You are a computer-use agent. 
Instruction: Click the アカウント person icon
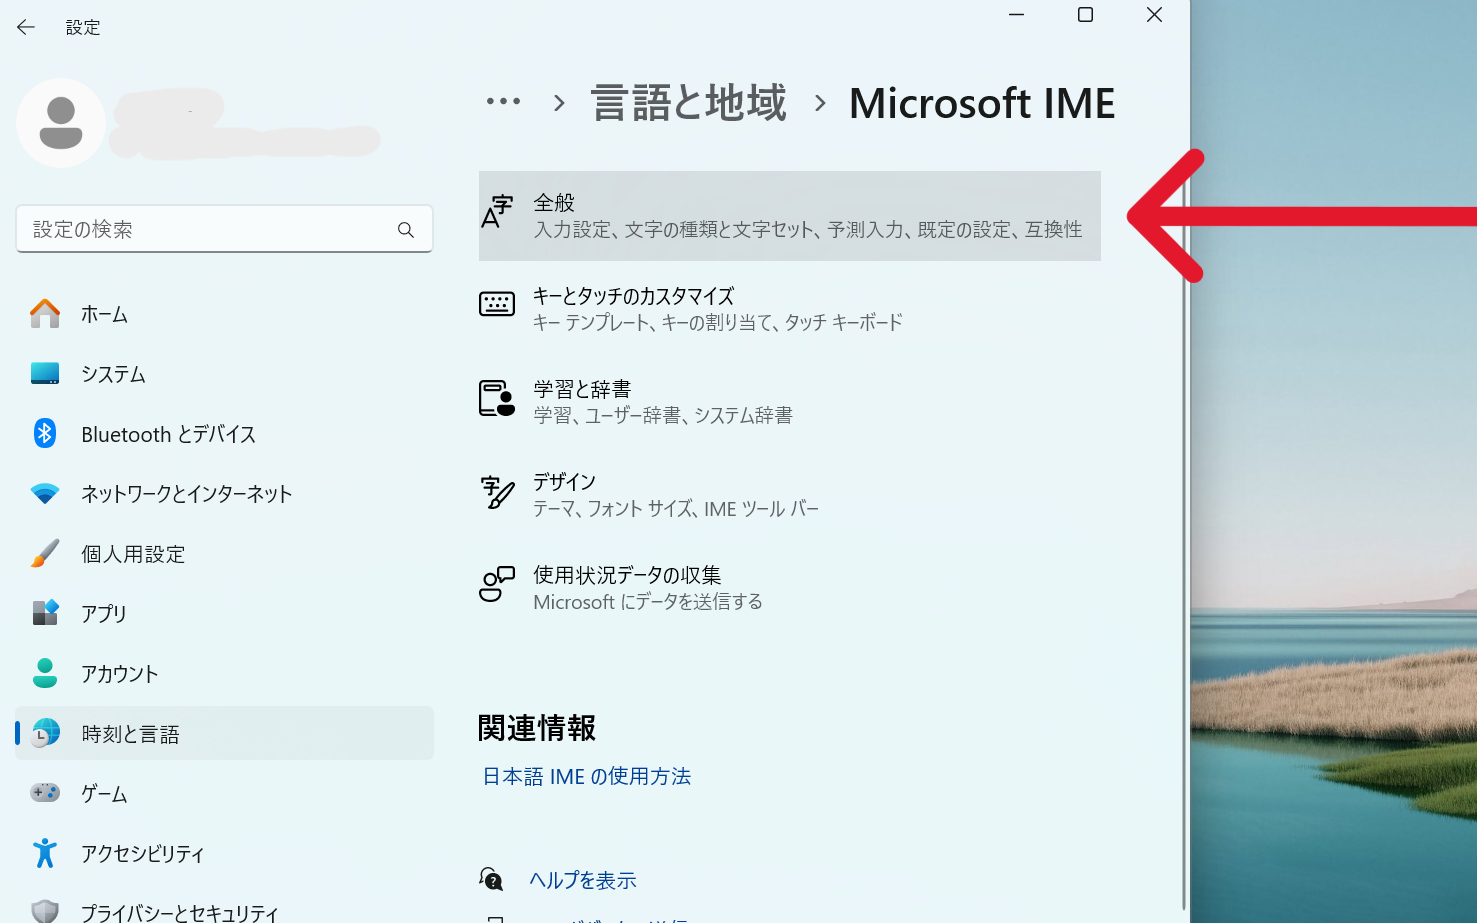point(45,673)
